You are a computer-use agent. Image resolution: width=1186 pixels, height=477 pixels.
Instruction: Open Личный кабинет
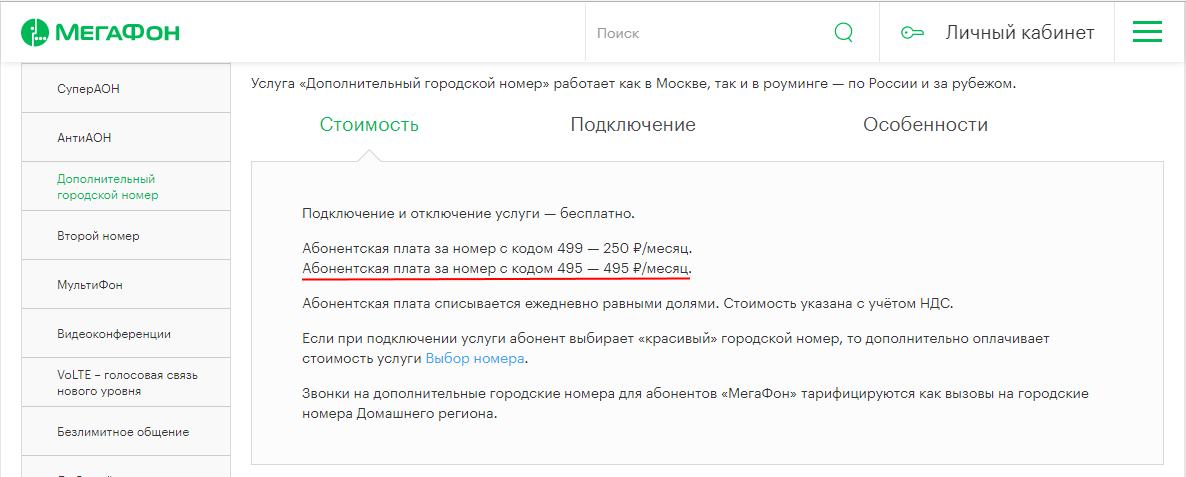click(x=1020, y=33)
